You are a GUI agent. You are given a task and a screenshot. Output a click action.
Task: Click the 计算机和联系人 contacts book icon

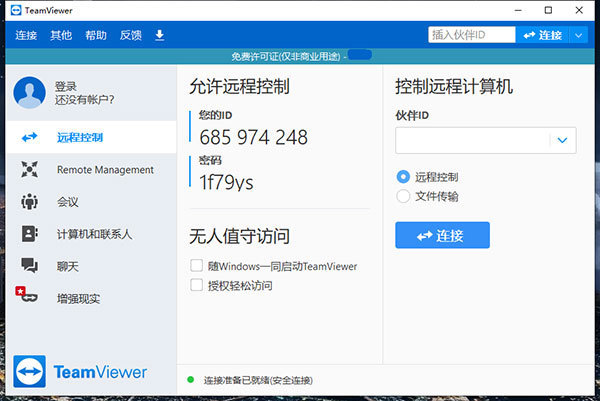[x=29, y=234]
